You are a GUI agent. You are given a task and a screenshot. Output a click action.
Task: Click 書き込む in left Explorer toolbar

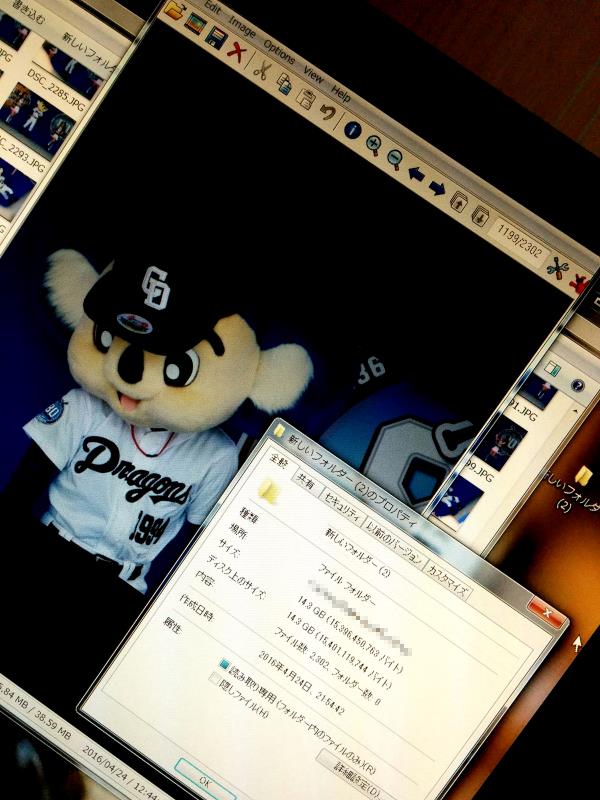pyautogui.click(x=28, y=14)
